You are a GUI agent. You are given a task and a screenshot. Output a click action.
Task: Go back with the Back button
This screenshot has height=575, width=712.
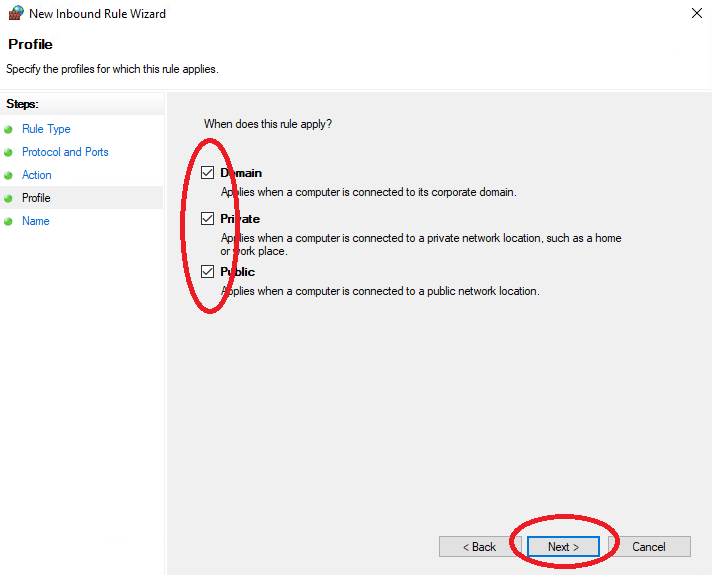[480, 546]
